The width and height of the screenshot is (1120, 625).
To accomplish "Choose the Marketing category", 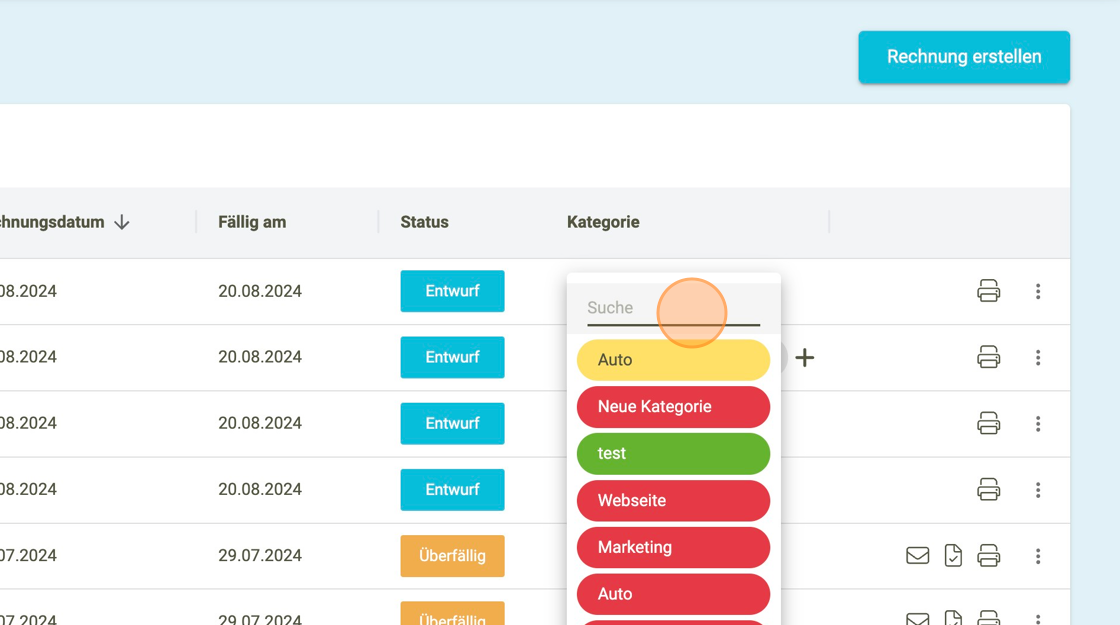I will [673, 547].
